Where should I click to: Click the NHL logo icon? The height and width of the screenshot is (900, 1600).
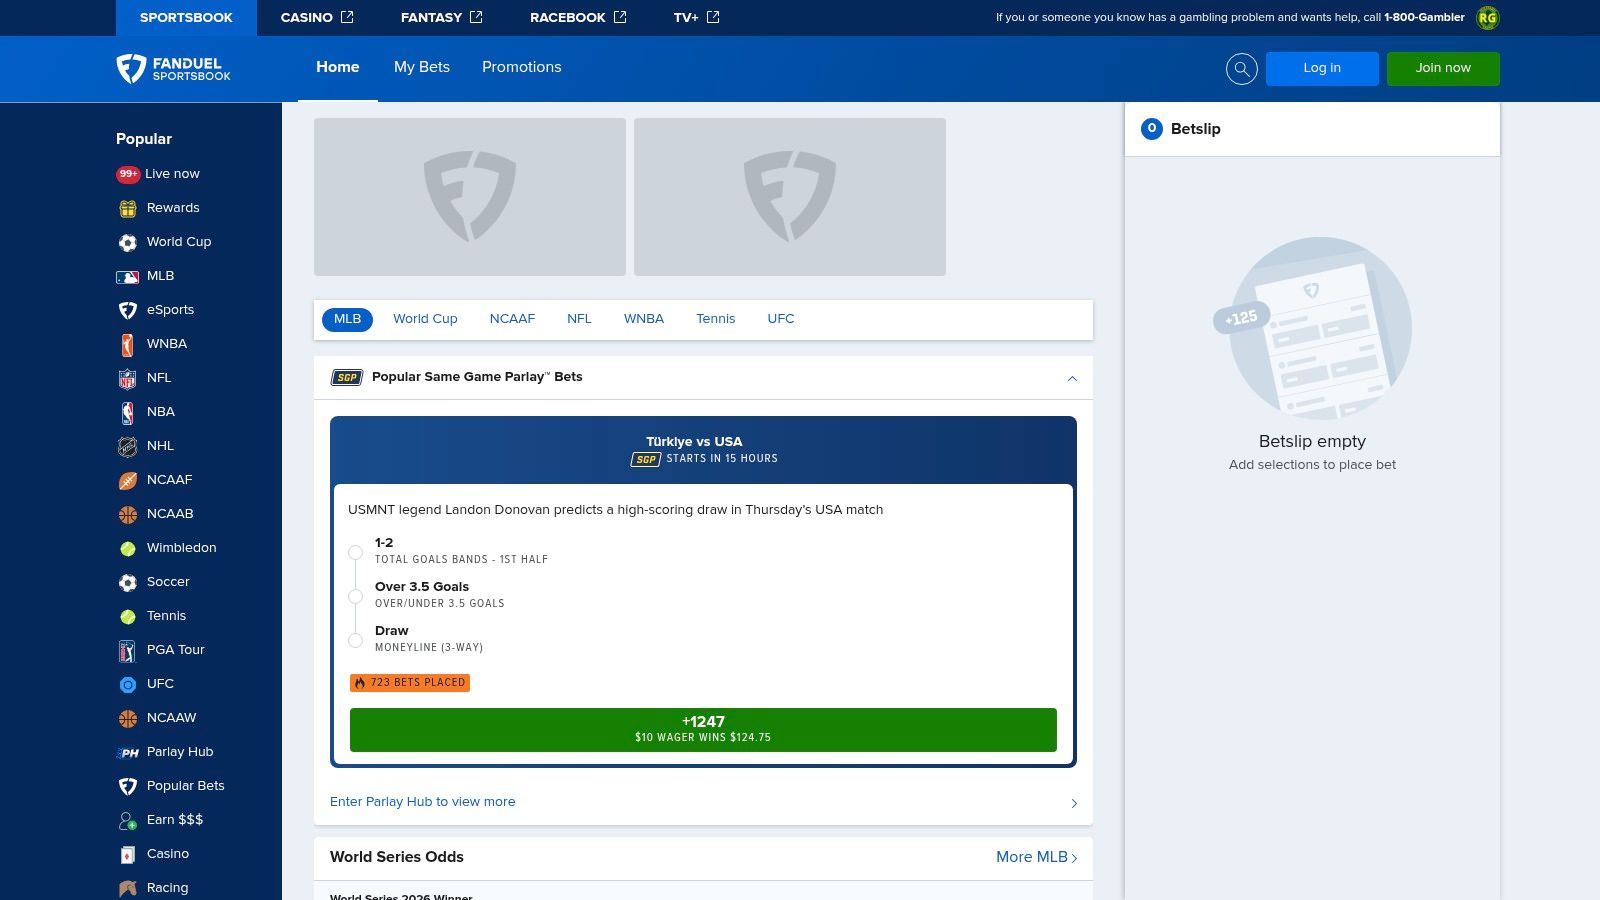(128, 446)
